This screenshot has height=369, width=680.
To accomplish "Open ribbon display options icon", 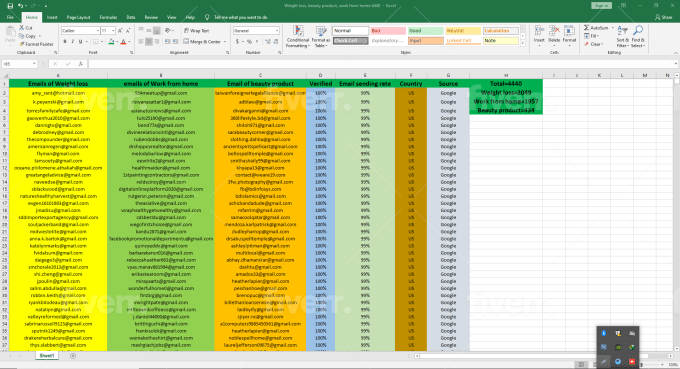I will (623, 6).
